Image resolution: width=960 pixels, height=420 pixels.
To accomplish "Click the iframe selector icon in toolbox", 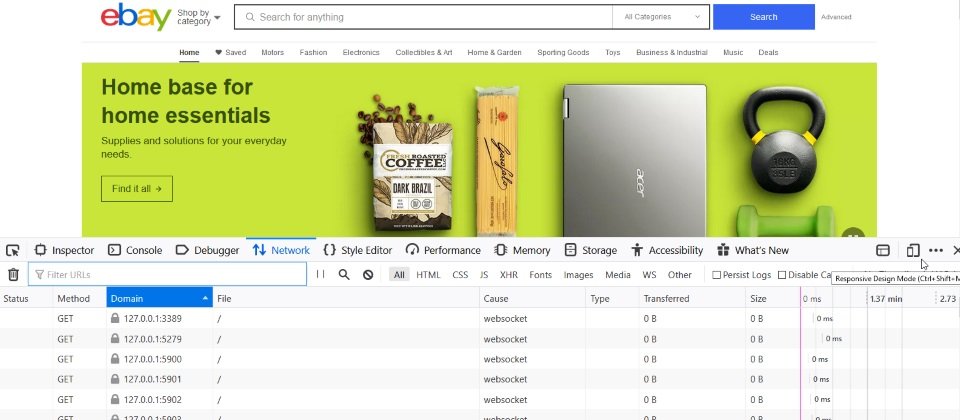I will point(882,250).
